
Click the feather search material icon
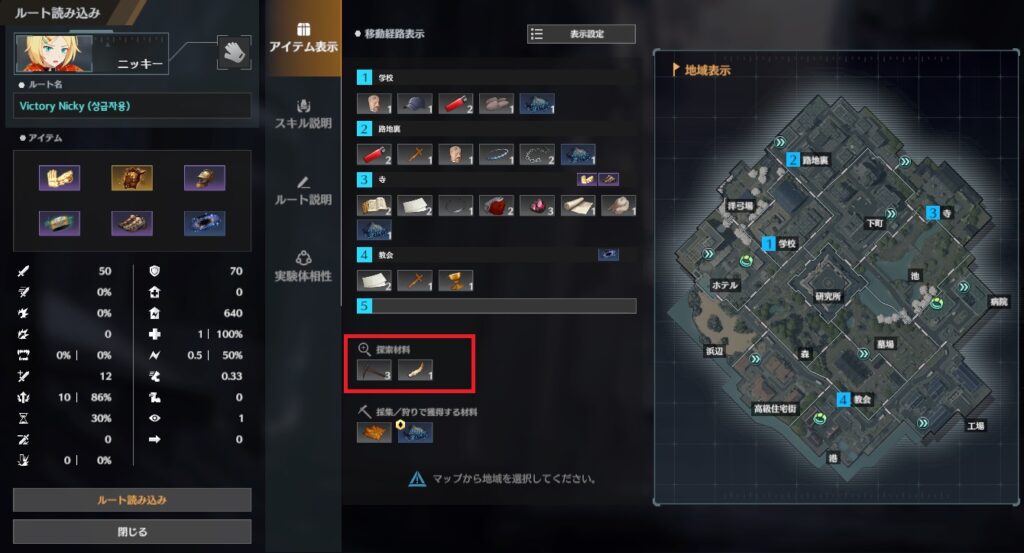(x=415, y=370)
